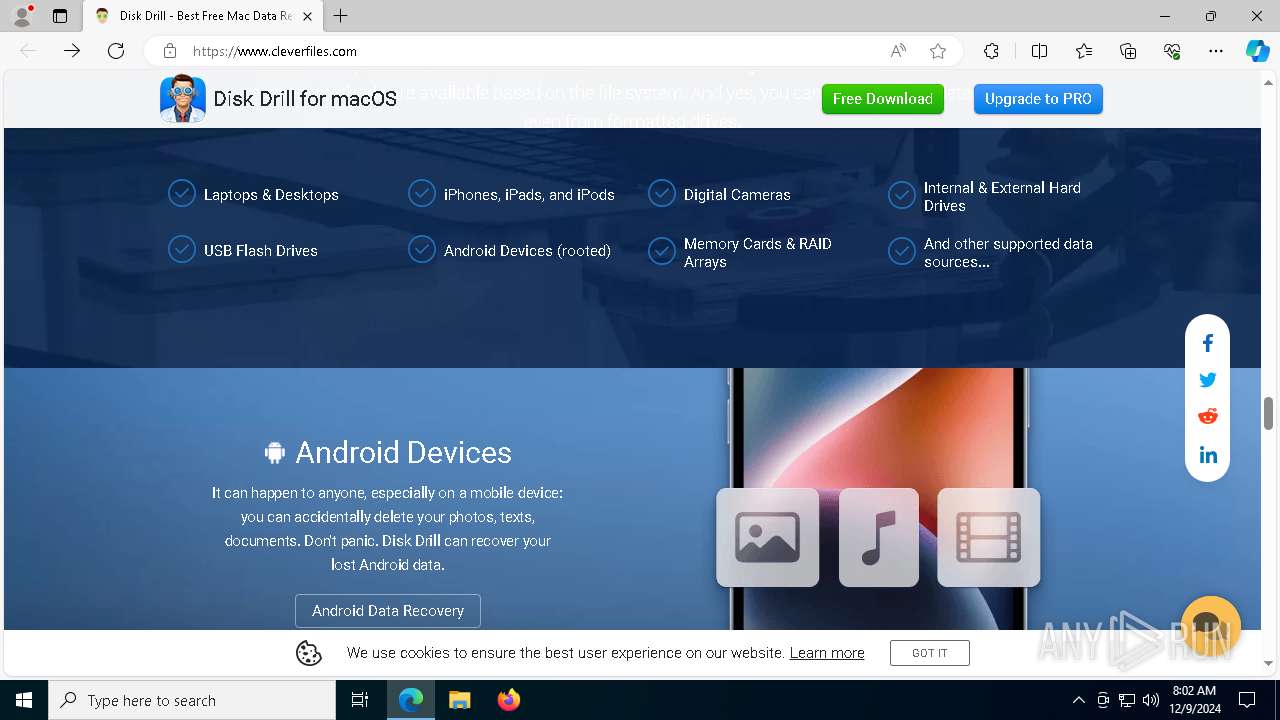Viewport: 1280px width, 720px height.
Task: Toggle split screen view icon
Action: tap(1039, 51)
